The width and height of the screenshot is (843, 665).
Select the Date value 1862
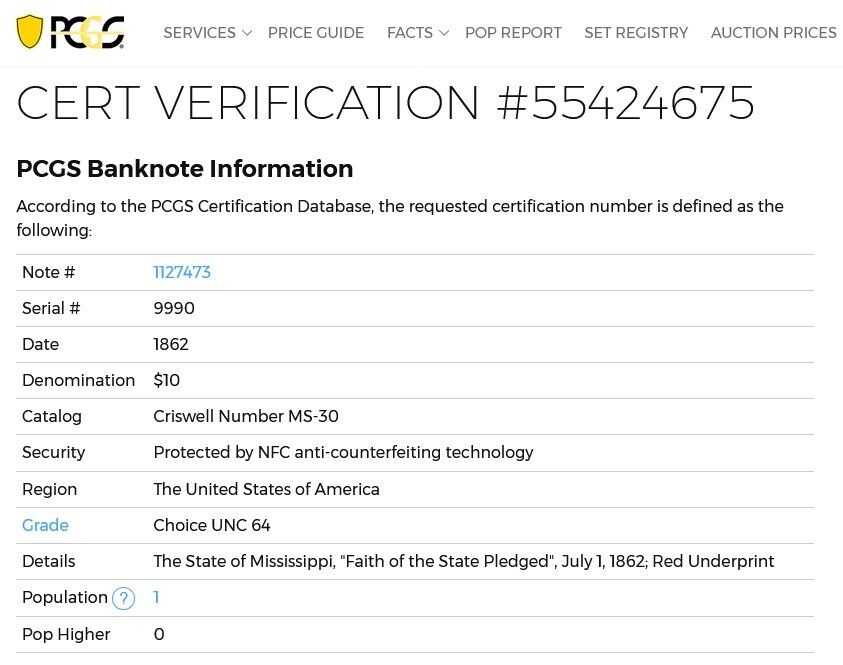click(170, 344)
